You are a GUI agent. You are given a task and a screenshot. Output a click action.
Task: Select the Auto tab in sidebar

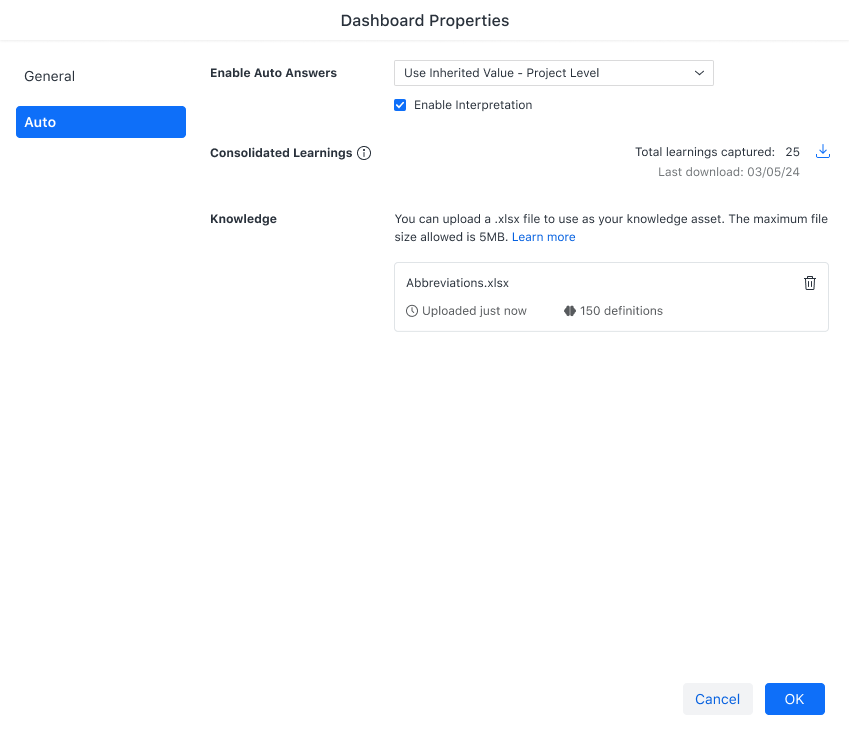pyautogui.click(x=100, y=122)
